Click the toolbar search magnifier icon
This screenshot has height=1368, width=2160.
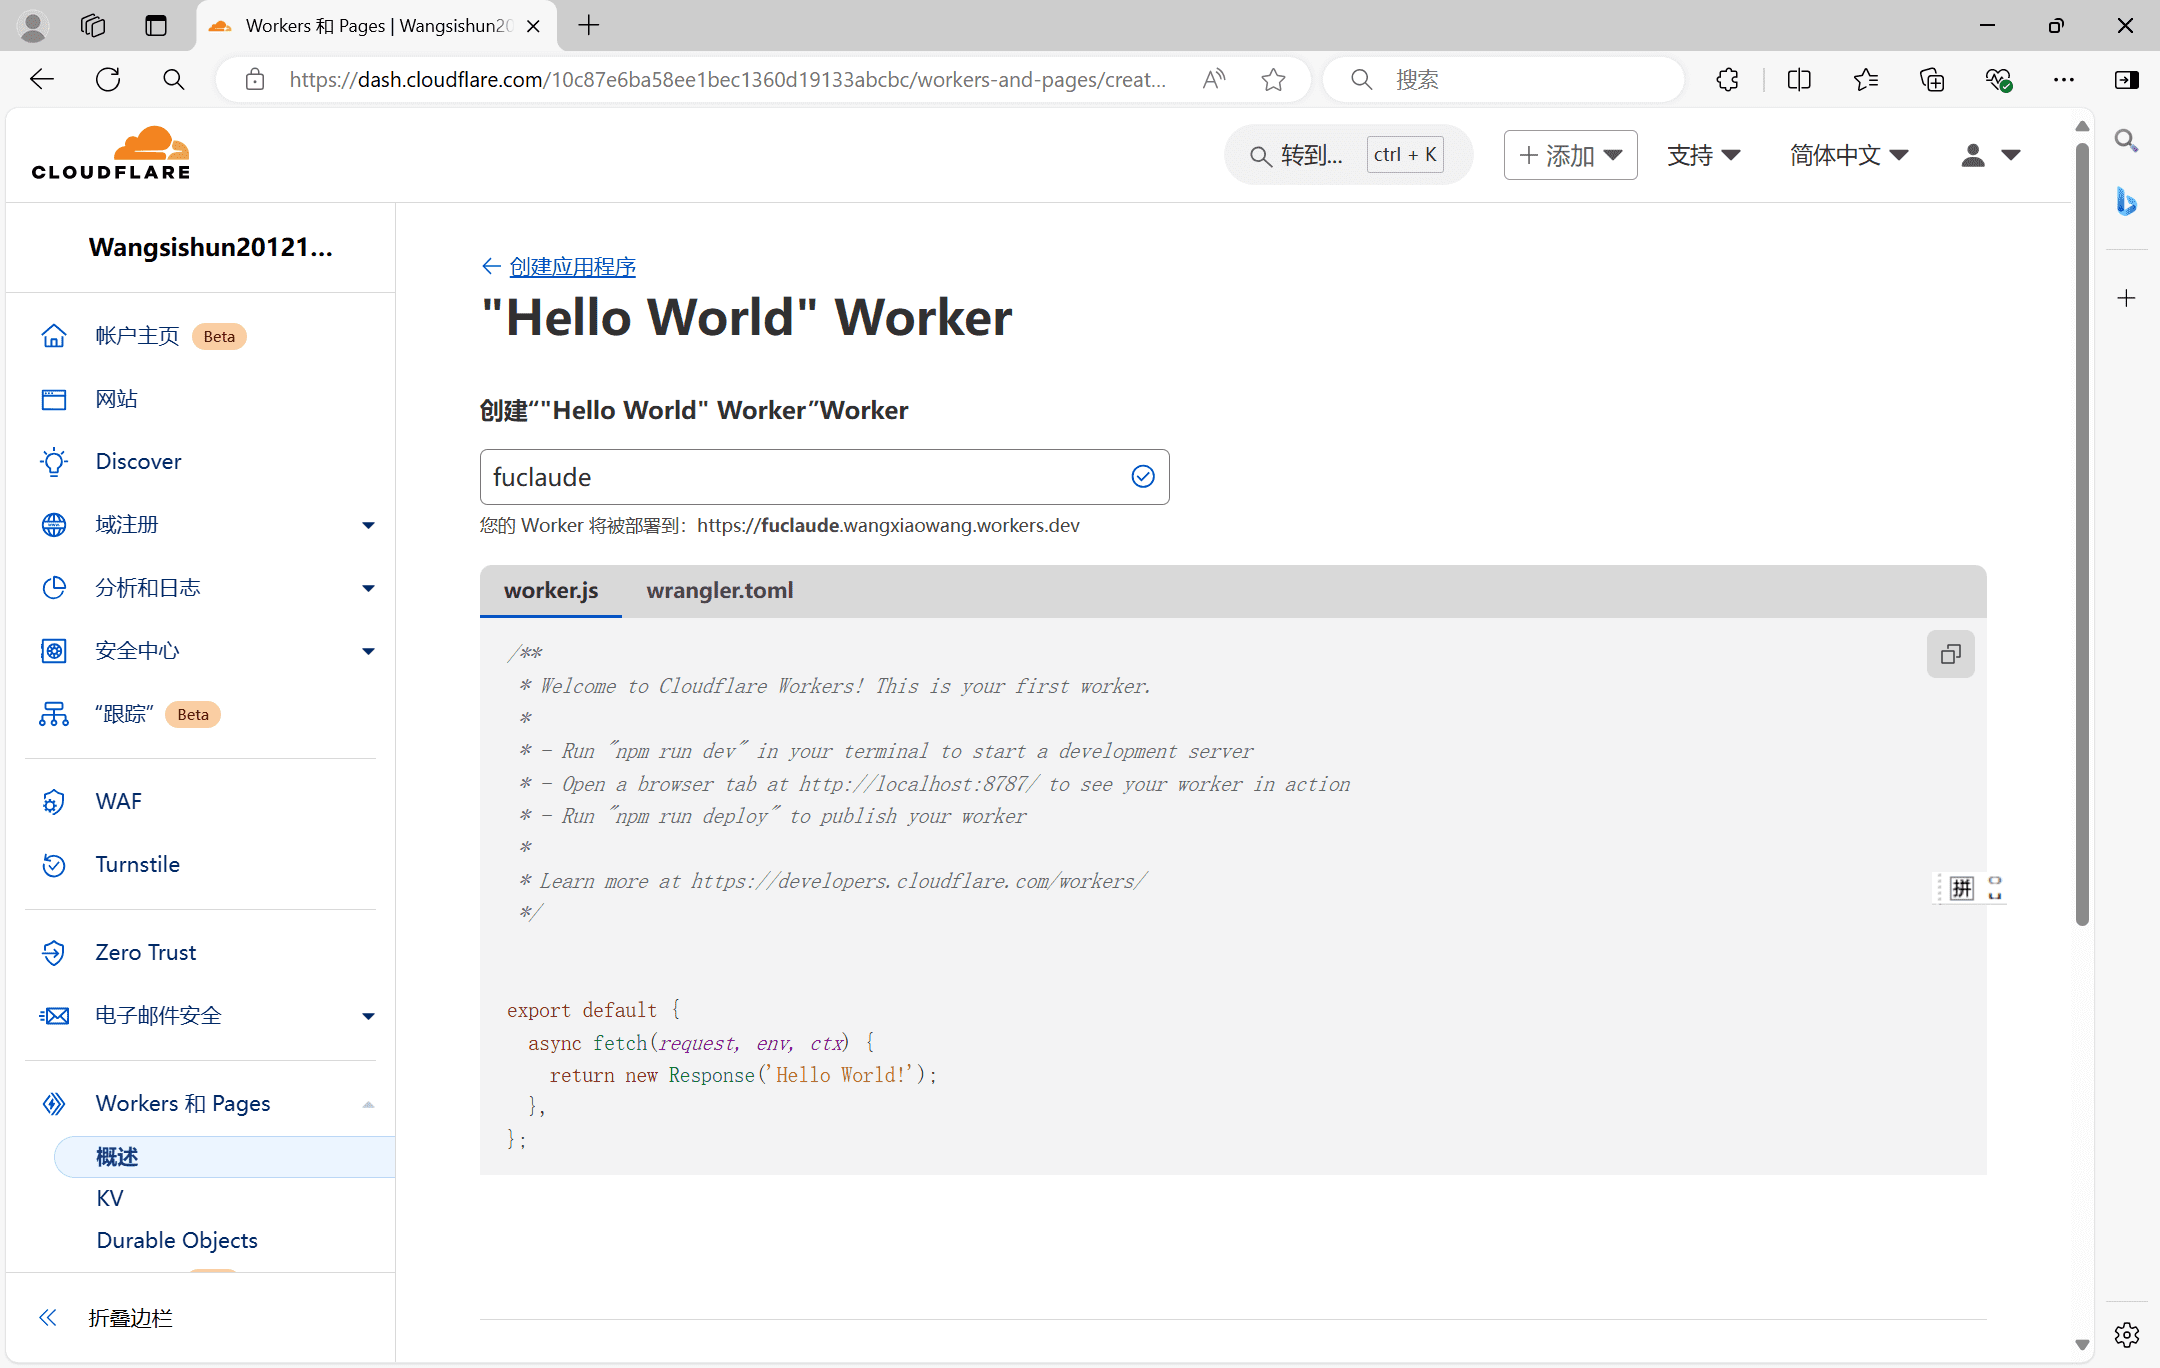tap(174, 80)
